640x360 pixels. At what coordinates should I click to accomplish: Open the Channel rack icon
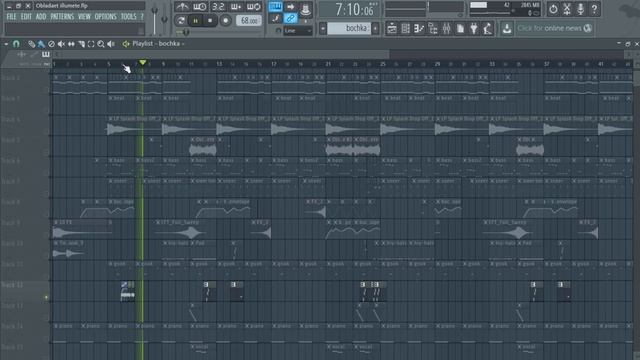(x=405, y=29)
